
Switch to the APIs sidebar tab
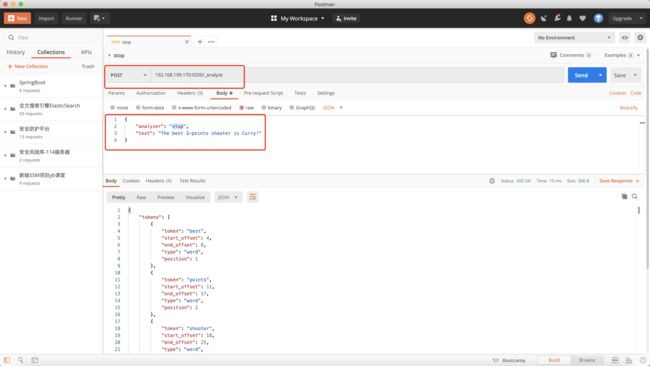tap(86, 52)
